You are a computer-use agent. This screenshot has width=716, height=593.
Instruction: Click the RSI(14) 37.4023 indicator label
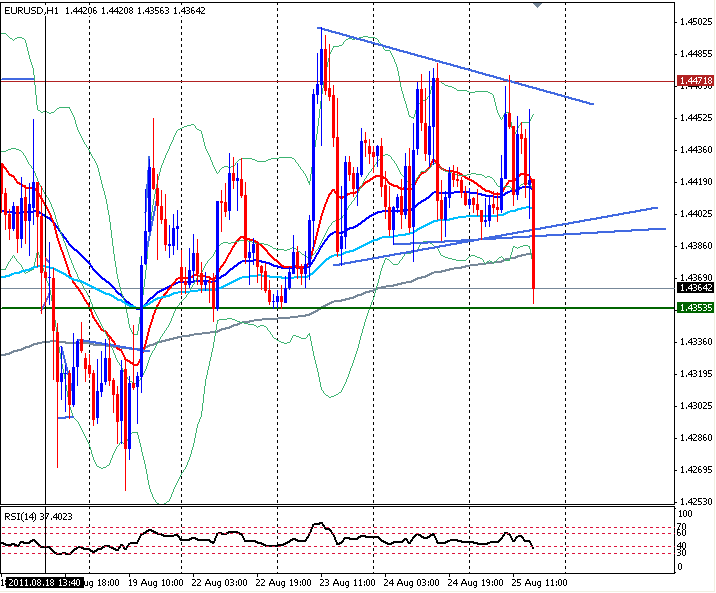point(38,517)
